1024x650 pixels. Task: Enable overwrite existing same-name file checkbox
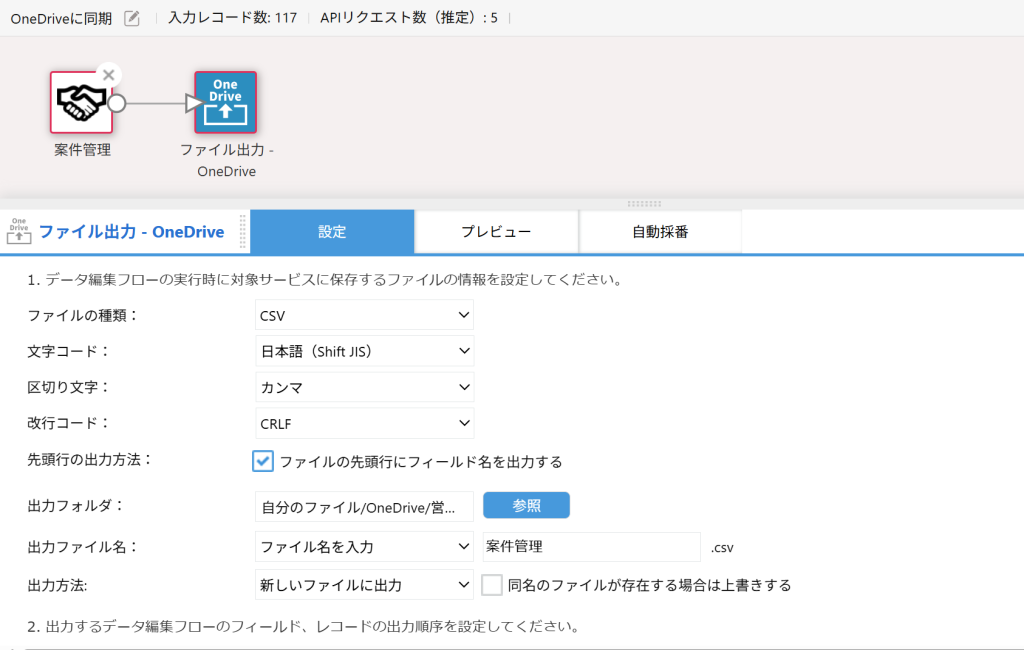point(492,585)
